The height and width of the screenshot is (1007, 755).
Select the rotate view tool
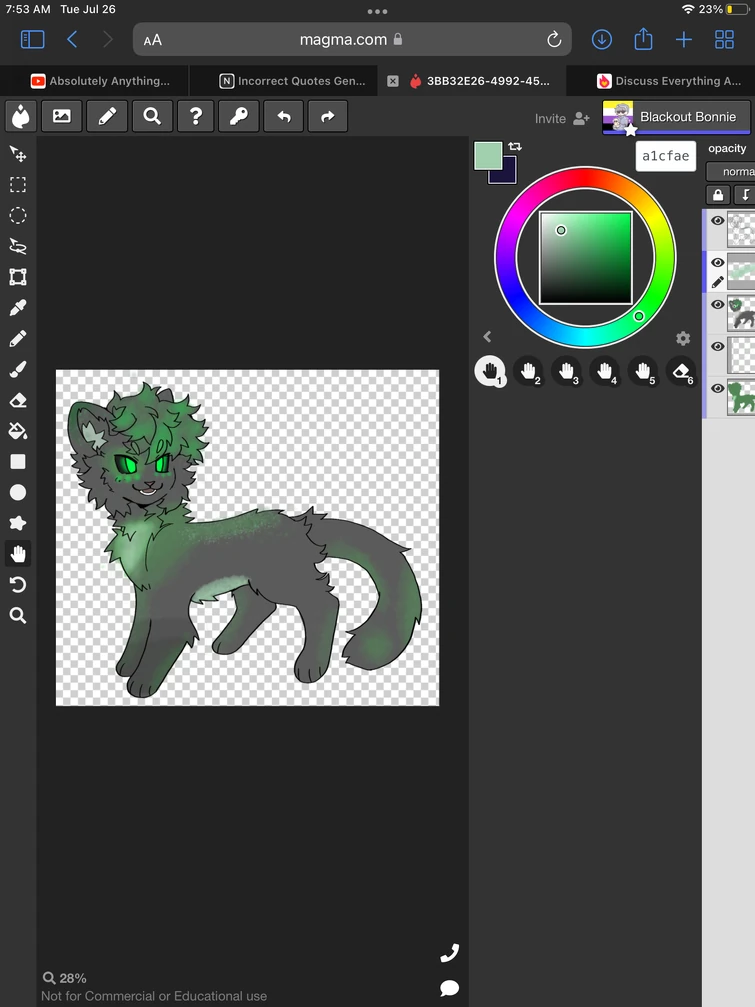coord(18,584)
